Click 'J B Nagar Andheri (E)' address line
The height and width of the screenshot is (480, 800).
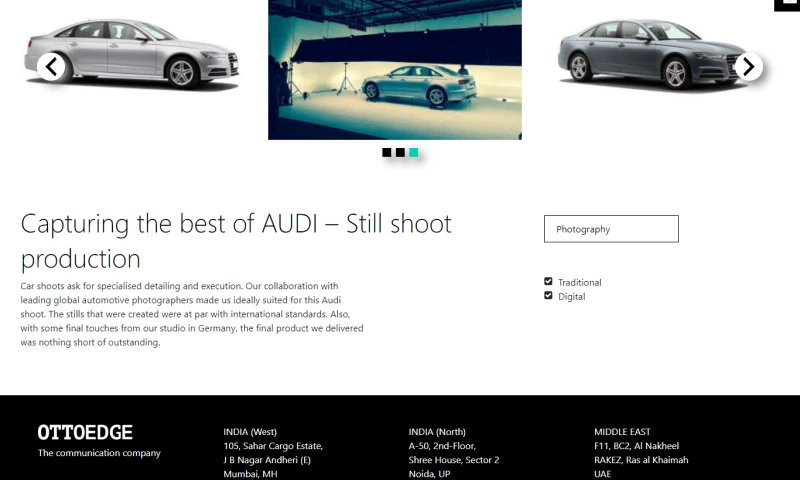coord(267,460)
